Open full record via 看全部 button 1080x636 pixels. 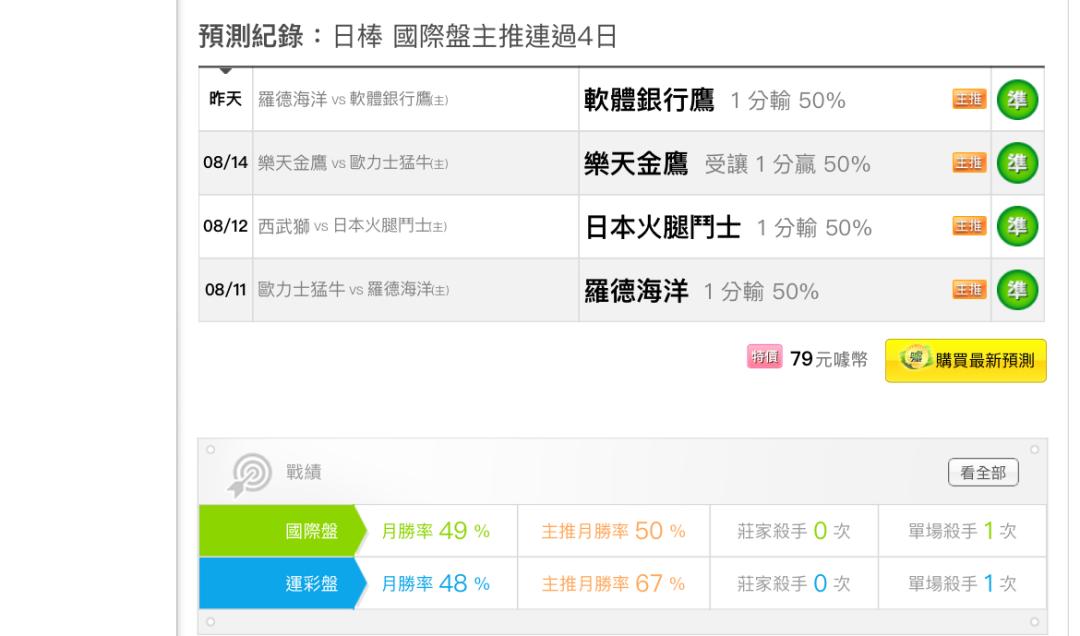[983, 473]
